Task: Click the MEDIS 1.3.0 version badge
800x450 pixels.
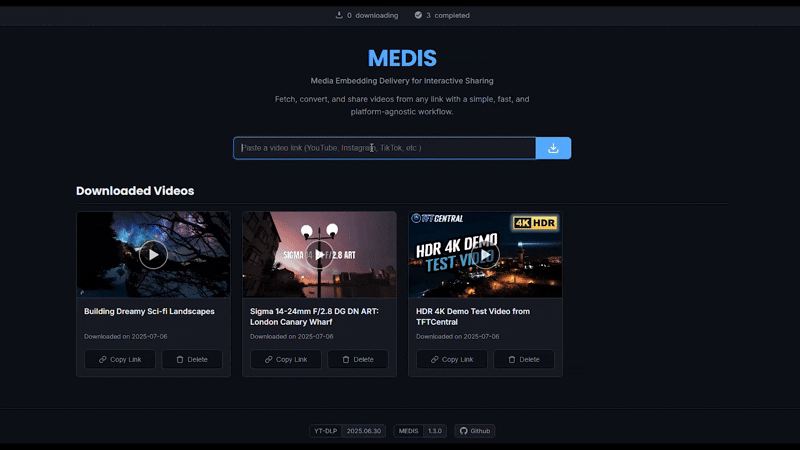Action: [420, 431]
